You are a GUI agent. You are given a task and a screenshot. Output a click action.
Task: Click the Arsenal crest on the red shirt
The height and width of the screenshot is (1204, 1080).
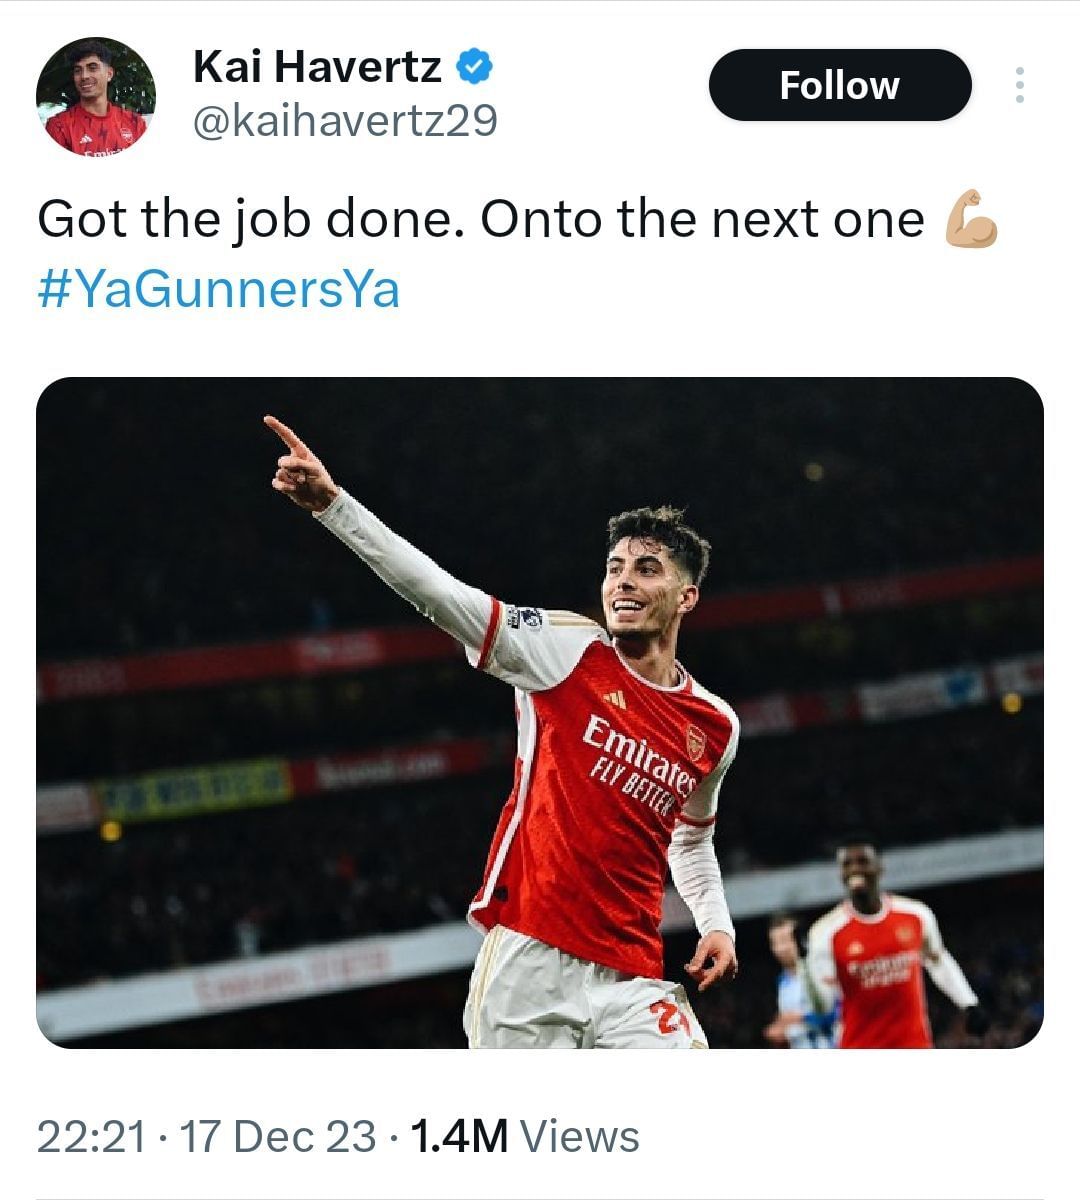tap(696, 741)
